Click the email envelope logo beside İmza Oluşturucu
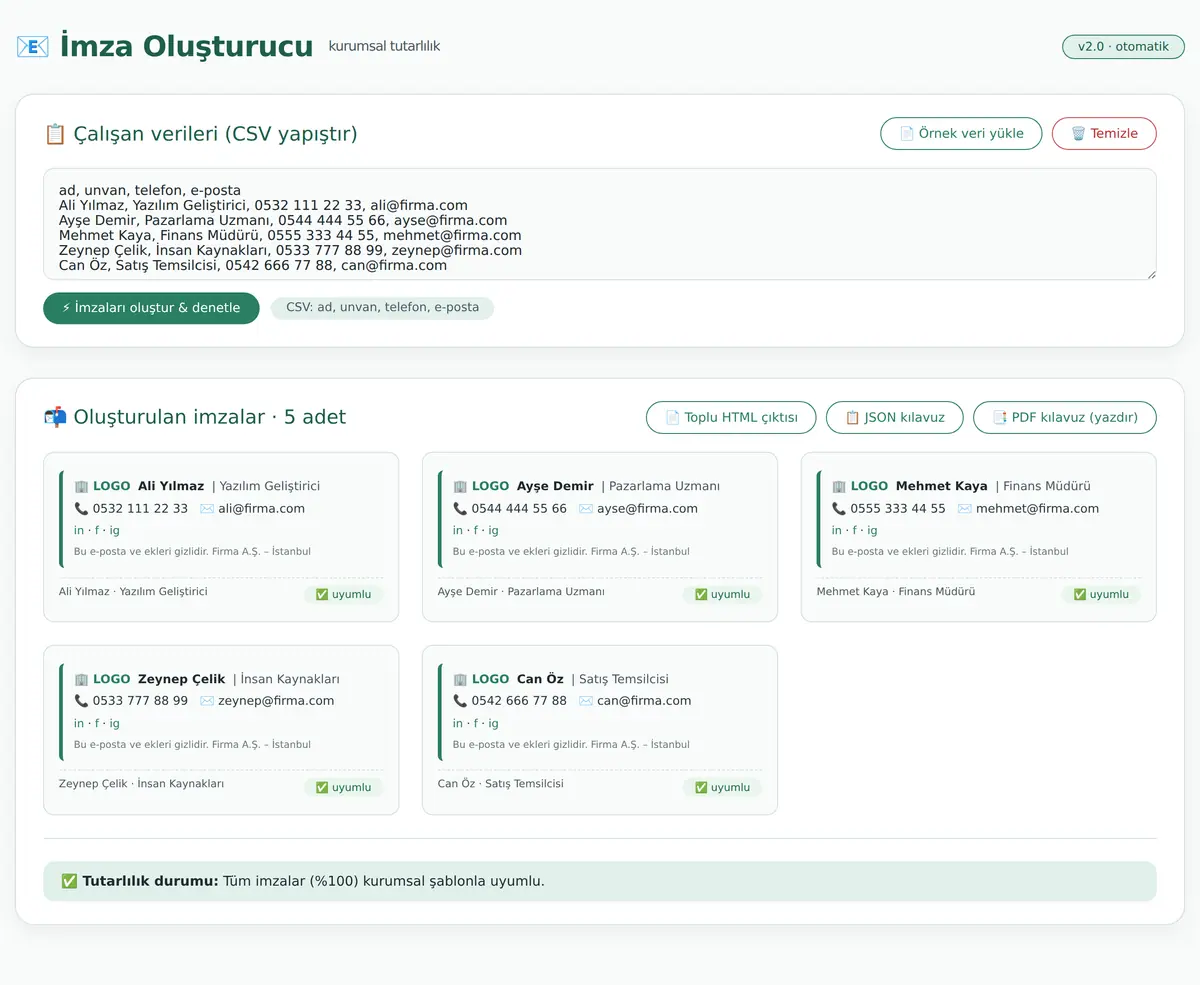This screenshot has height=985, width=1200. tap(32, 46)
